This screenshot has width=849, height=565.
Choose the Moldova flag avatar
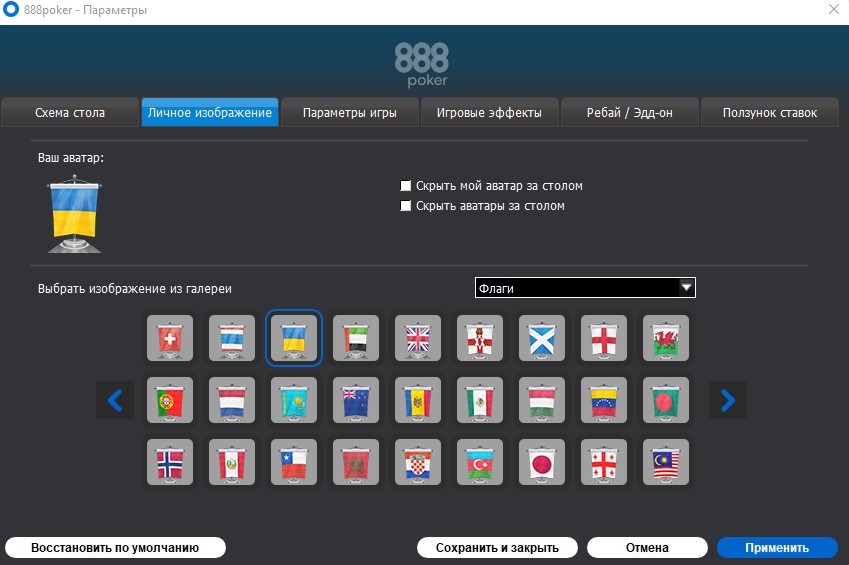418,400
